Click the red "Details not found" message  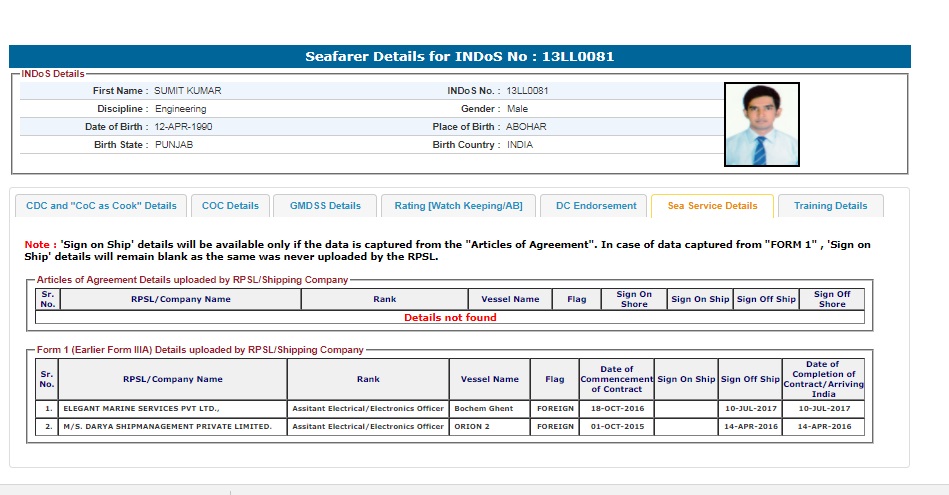click(x=450, y=318)
